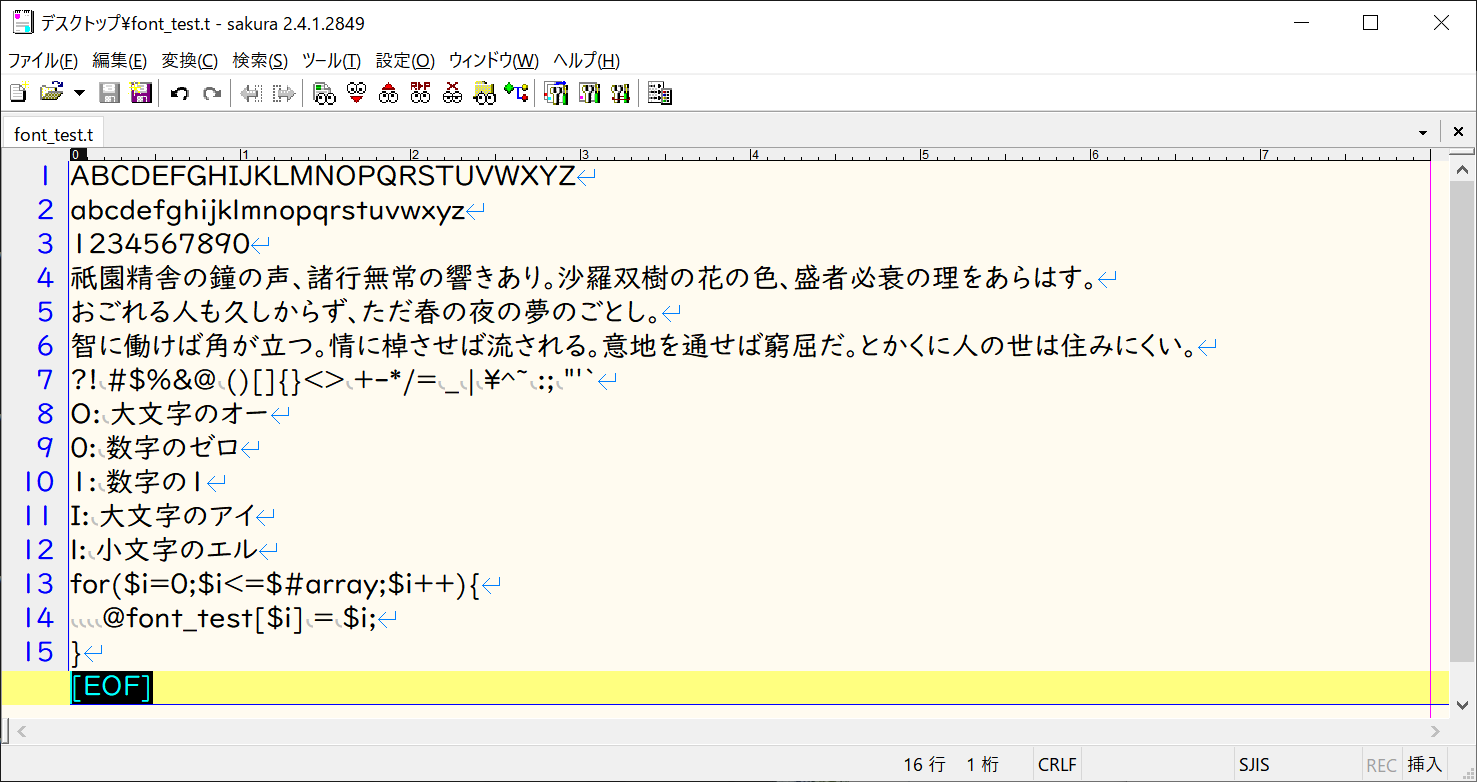Click the open file folder icon

click(x=51, y=94)
